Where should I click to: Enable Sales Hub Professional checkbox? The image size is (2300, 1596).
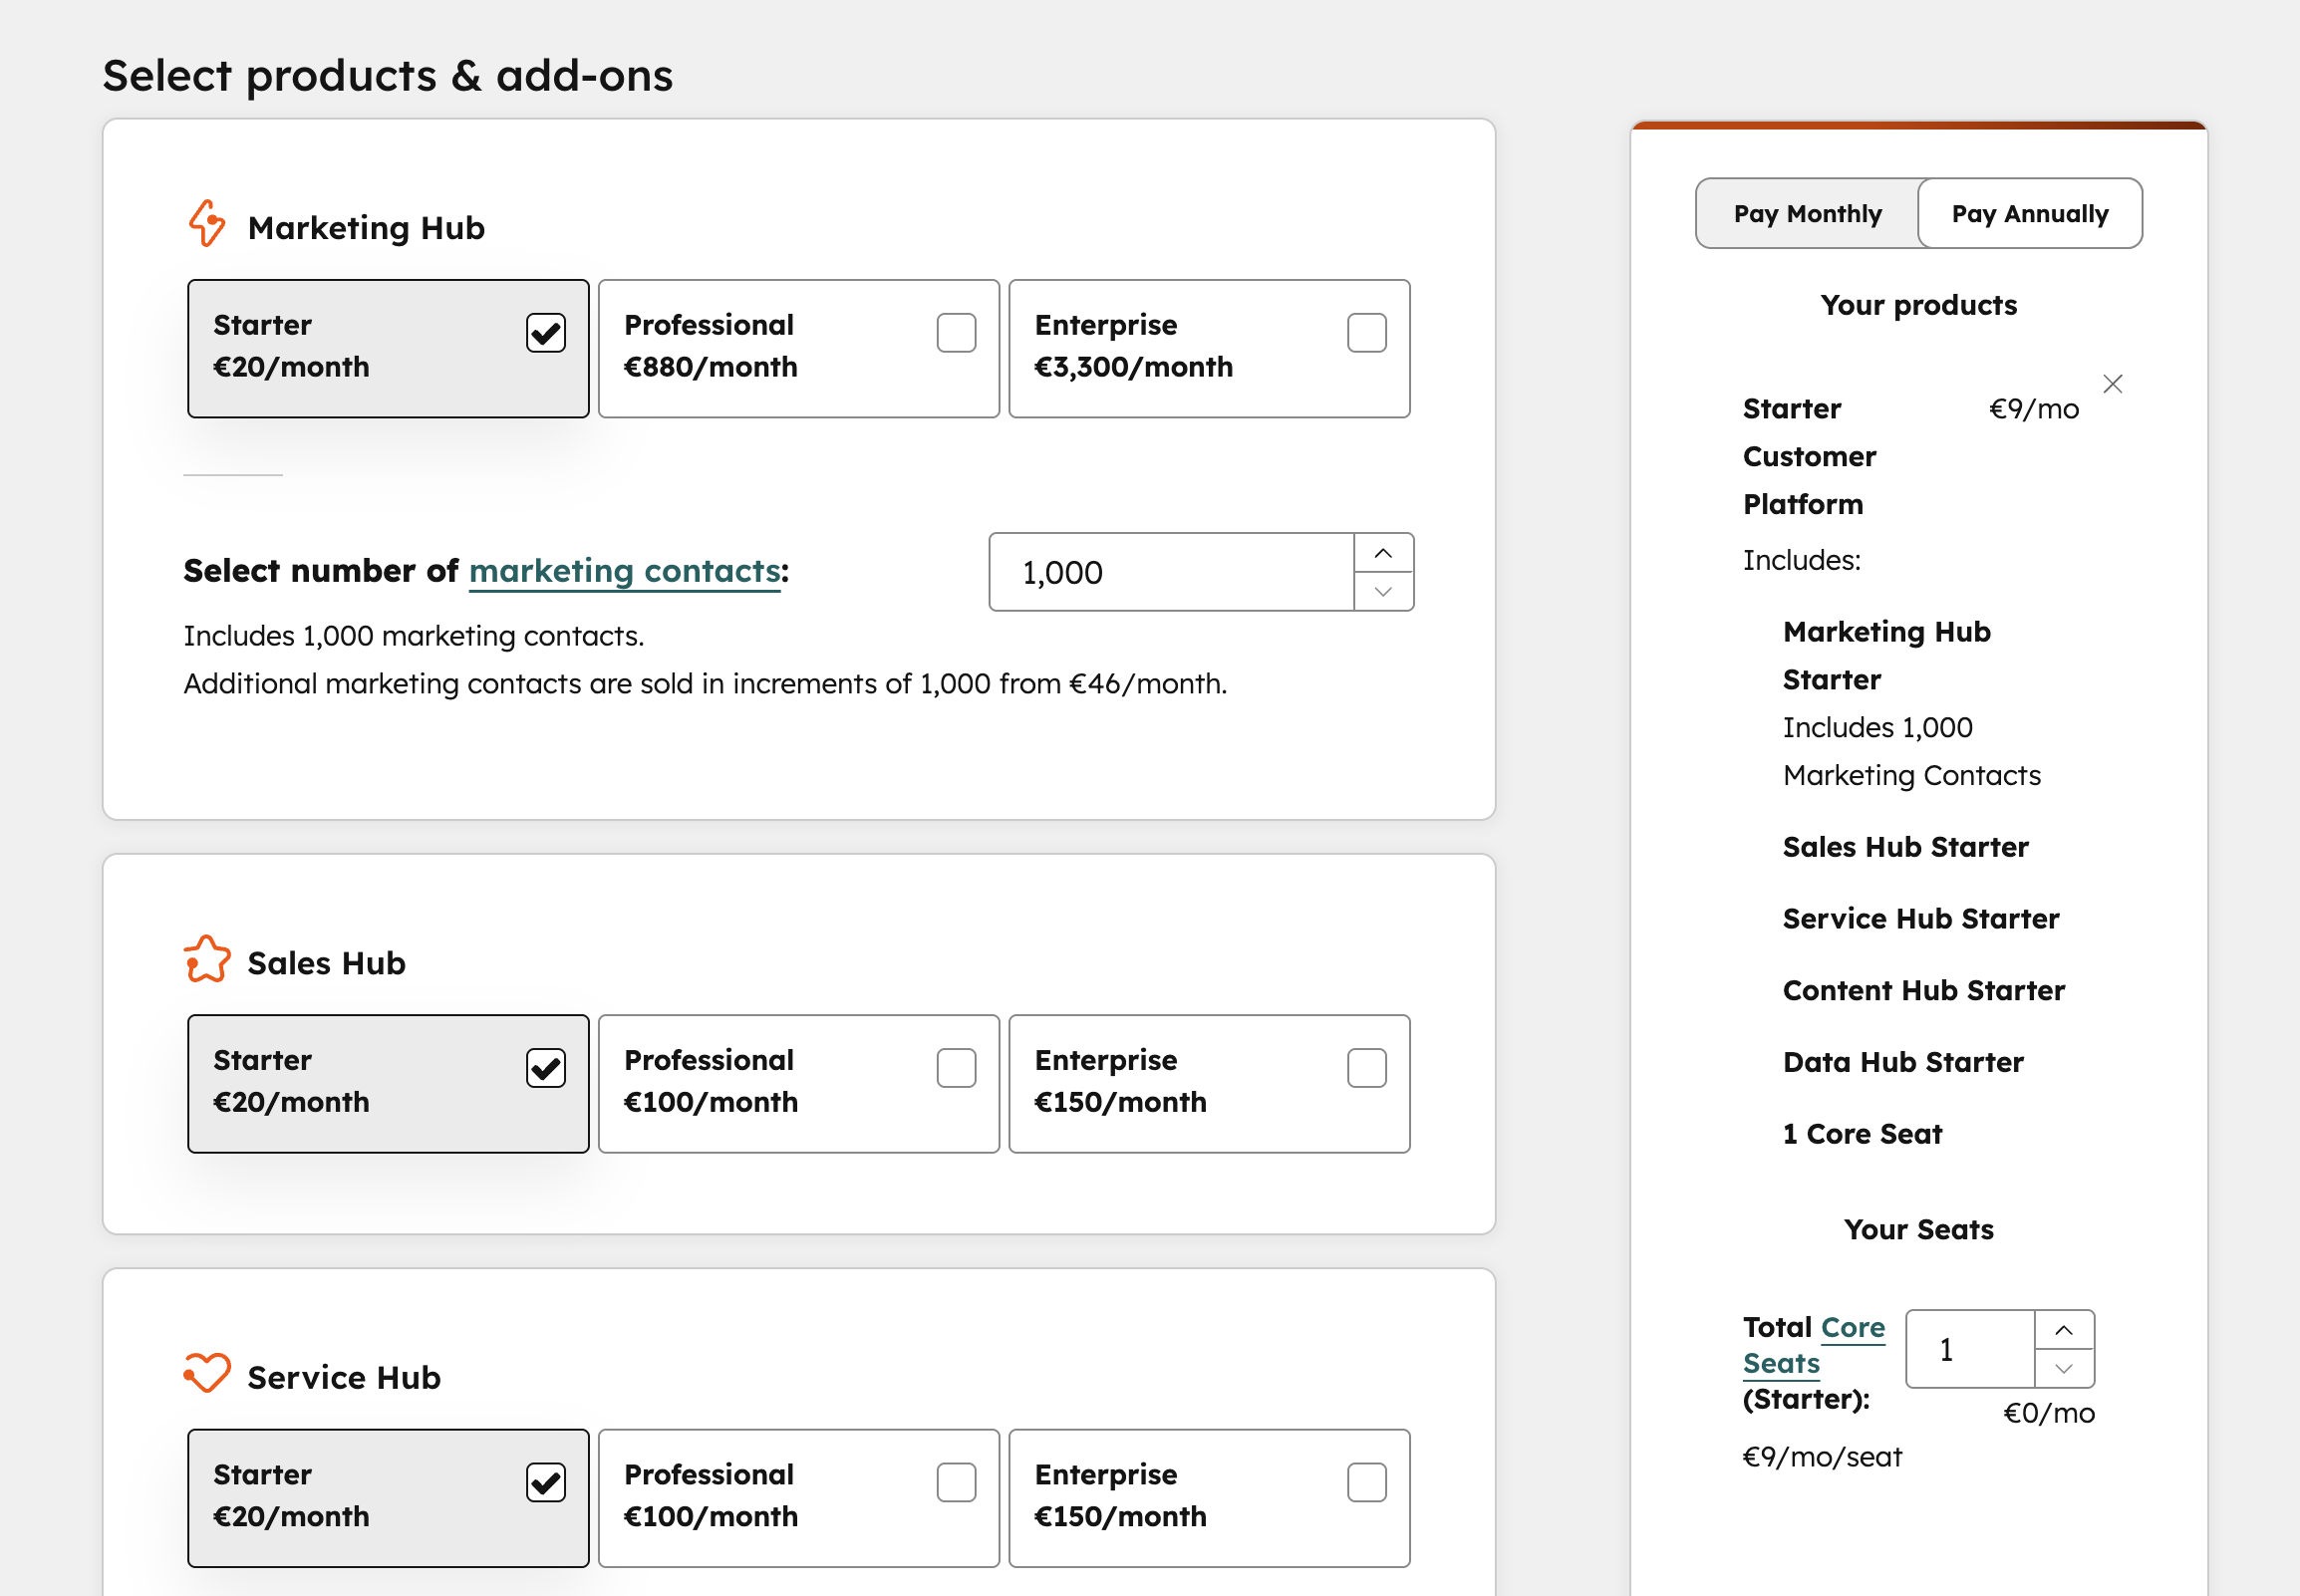tap(956, 1068)
